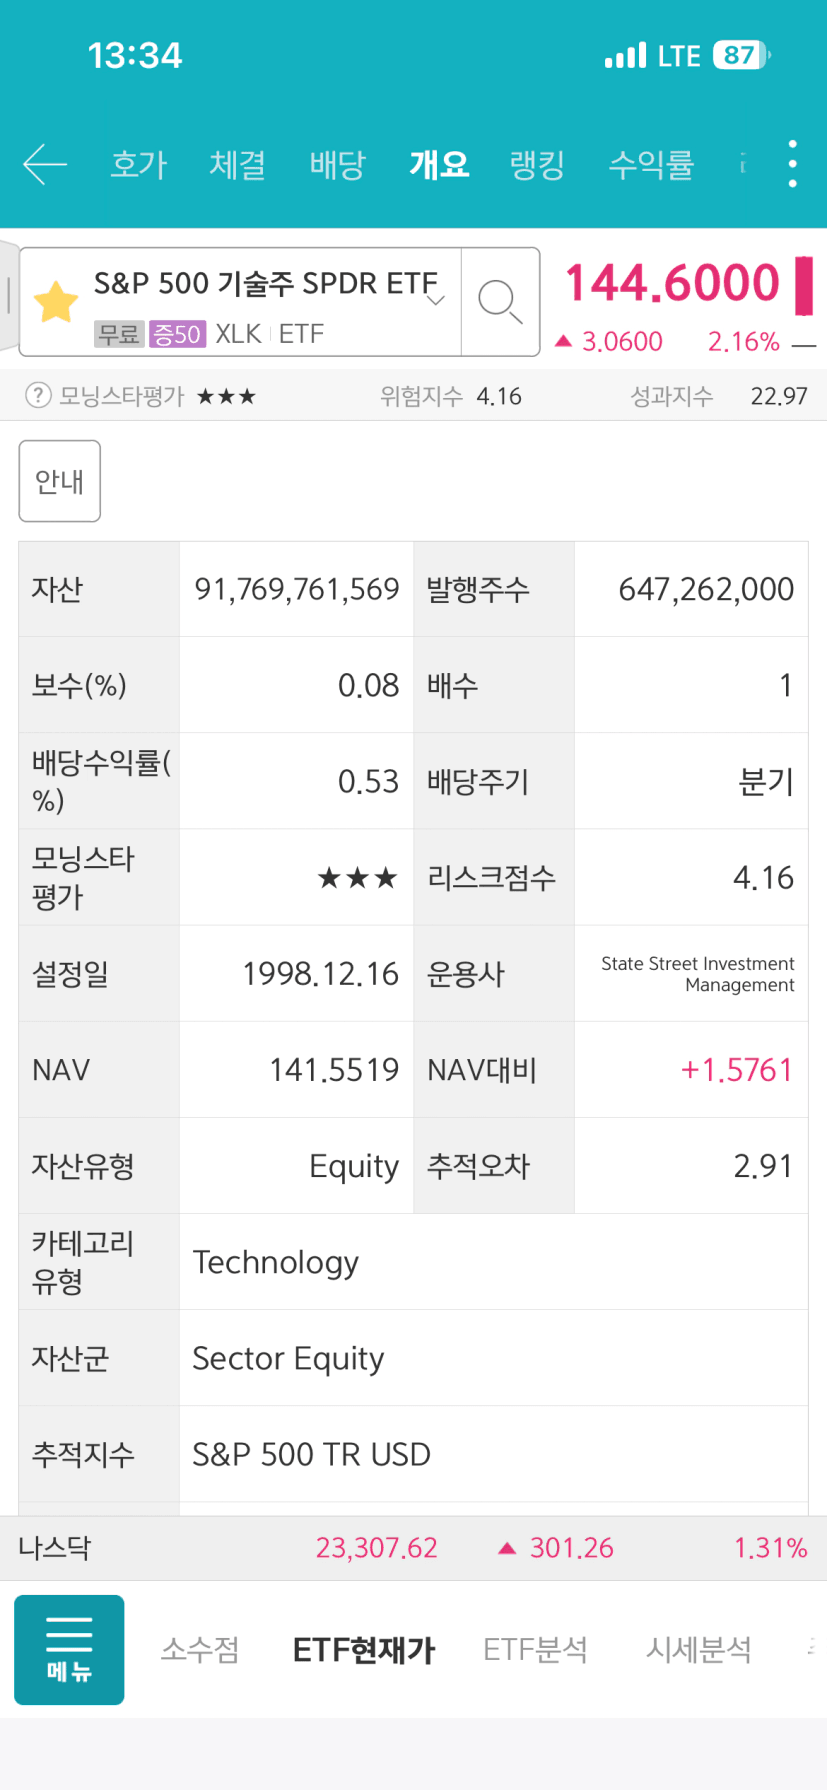Image resolution: width=827 pixels, height=1790 pixels.
Task: Tap the 나스닥 index ticker bar
Action: coord(413,1548)
